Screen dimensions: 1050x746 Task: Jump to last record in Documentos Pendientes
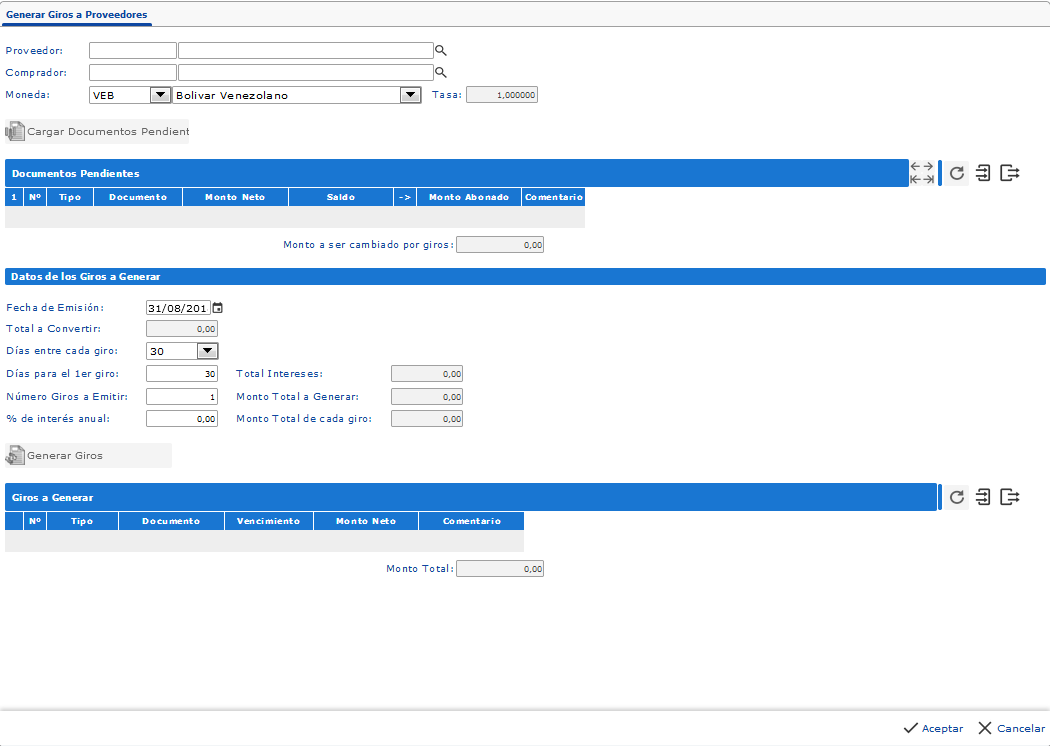click(x=928, y=179)
